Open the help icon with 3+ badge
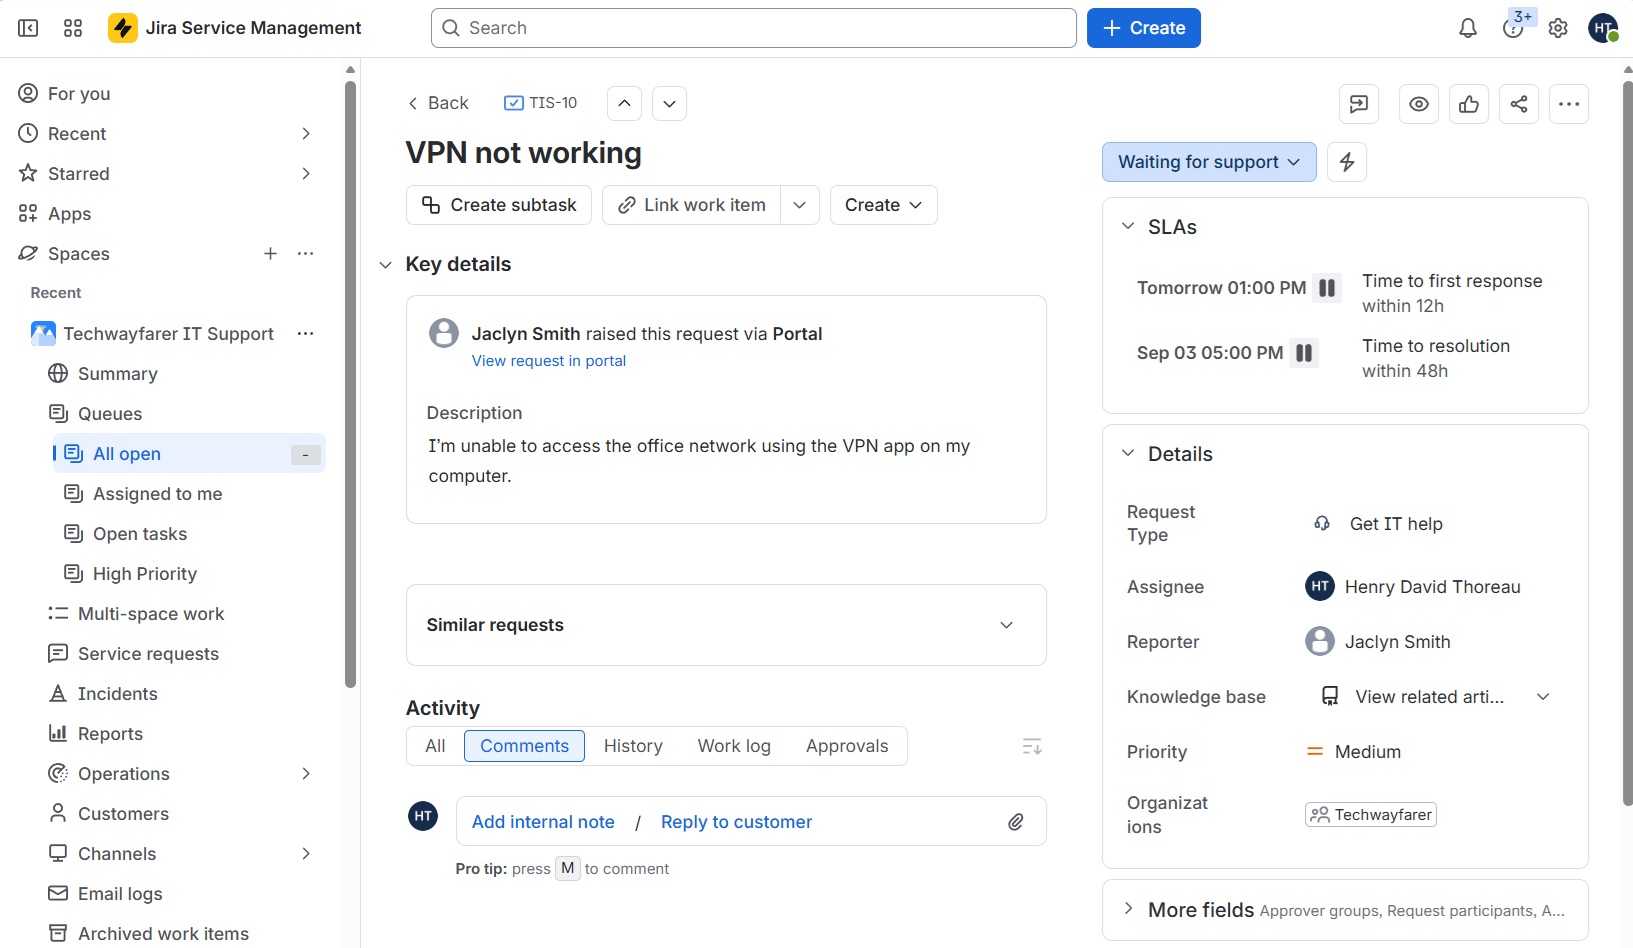The height and width of the screenshot is (948, 1633). click(x=1513, y=28)
